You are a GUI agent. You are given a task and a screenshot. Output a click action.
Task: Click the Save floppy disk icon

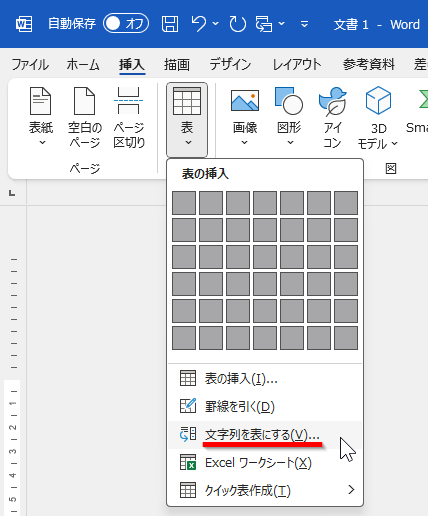click(x=170, y=24)
